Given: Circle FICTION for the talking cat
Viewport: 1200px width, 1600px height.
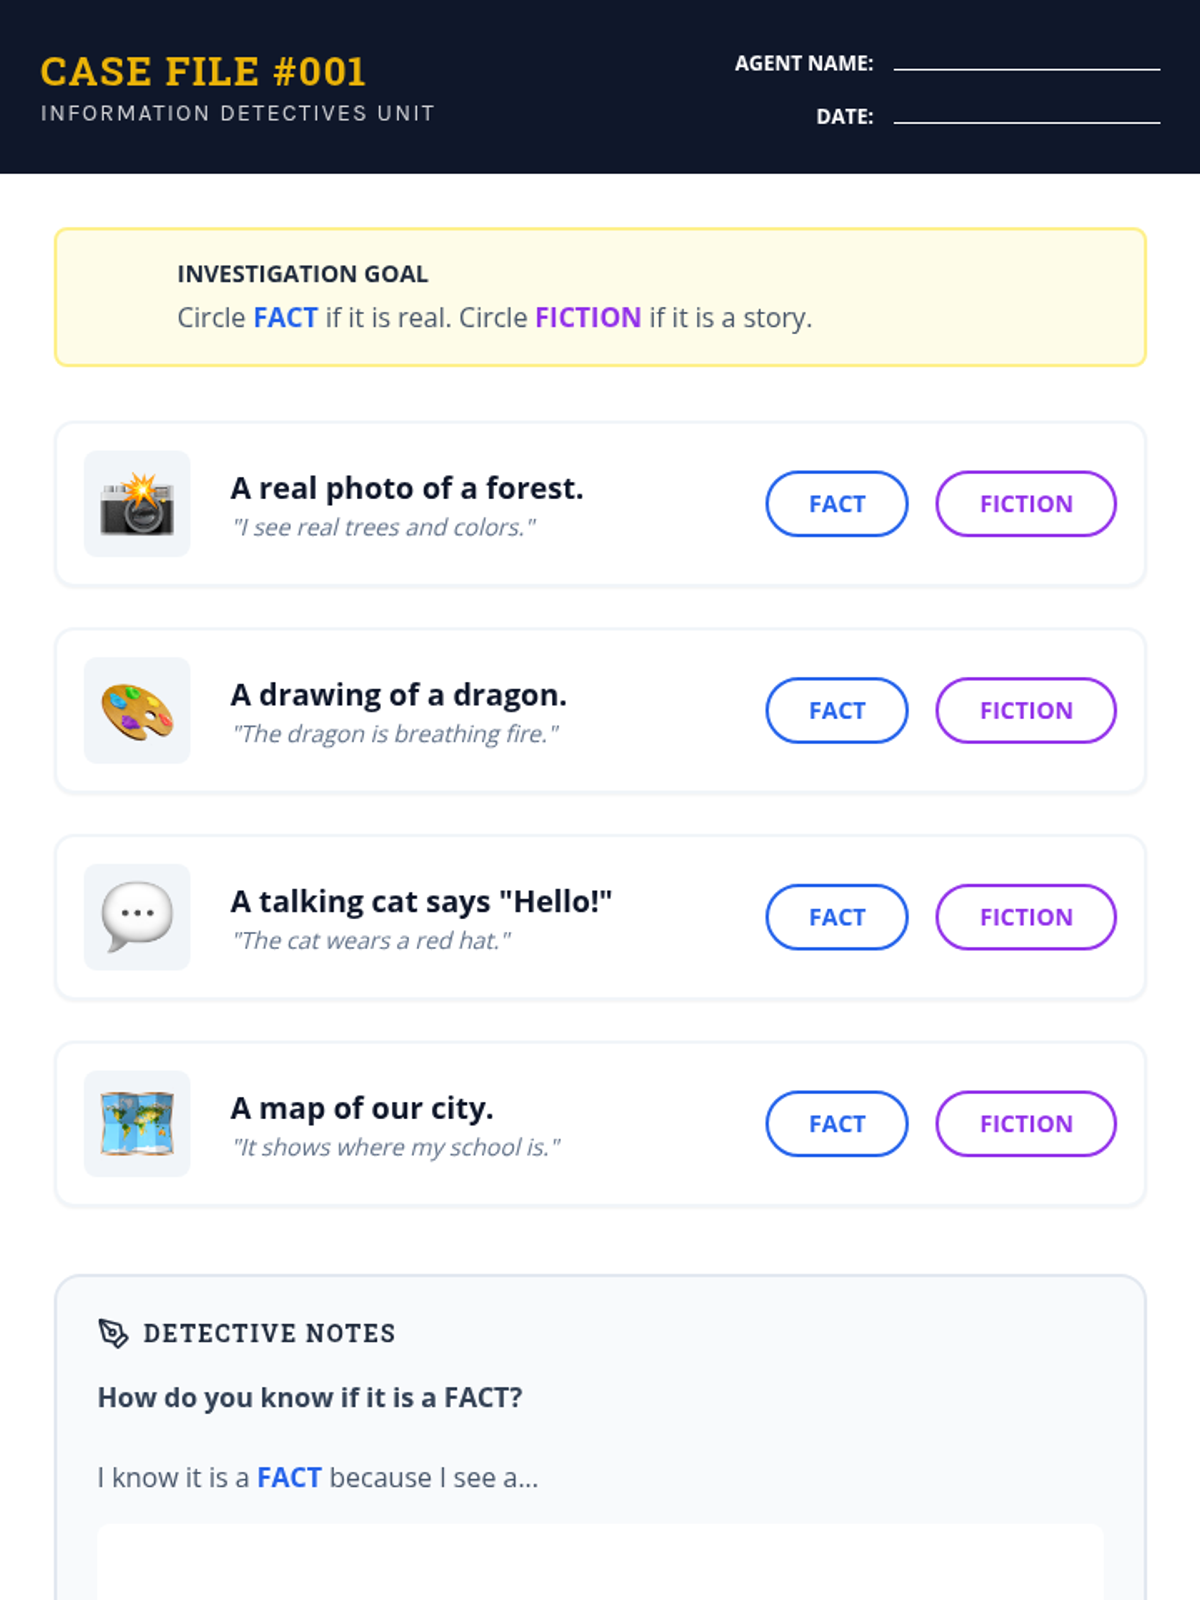Looking at the screenshot, I should (x=1025, y=917).
